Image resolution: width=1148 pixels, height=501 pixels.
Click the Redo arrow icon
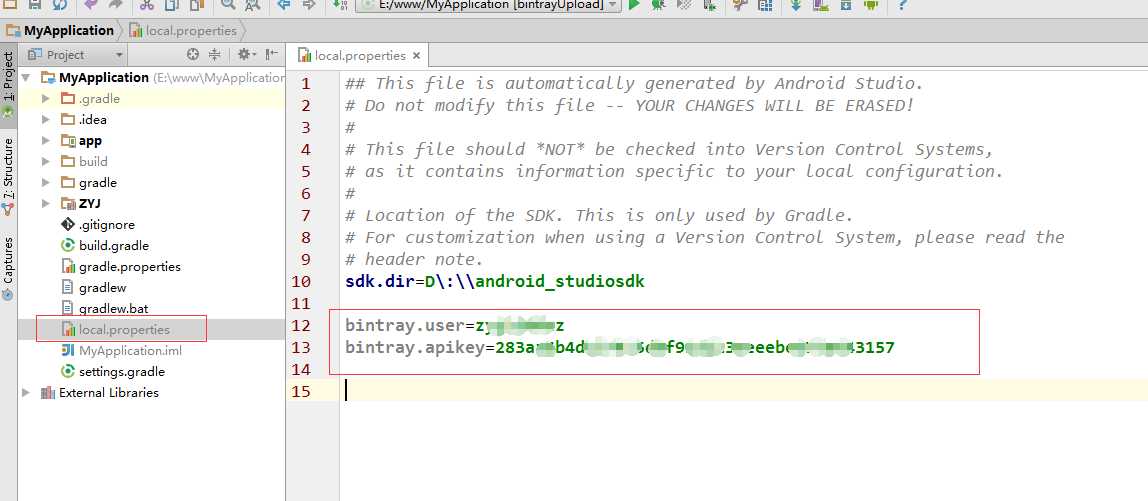[115, 4]
